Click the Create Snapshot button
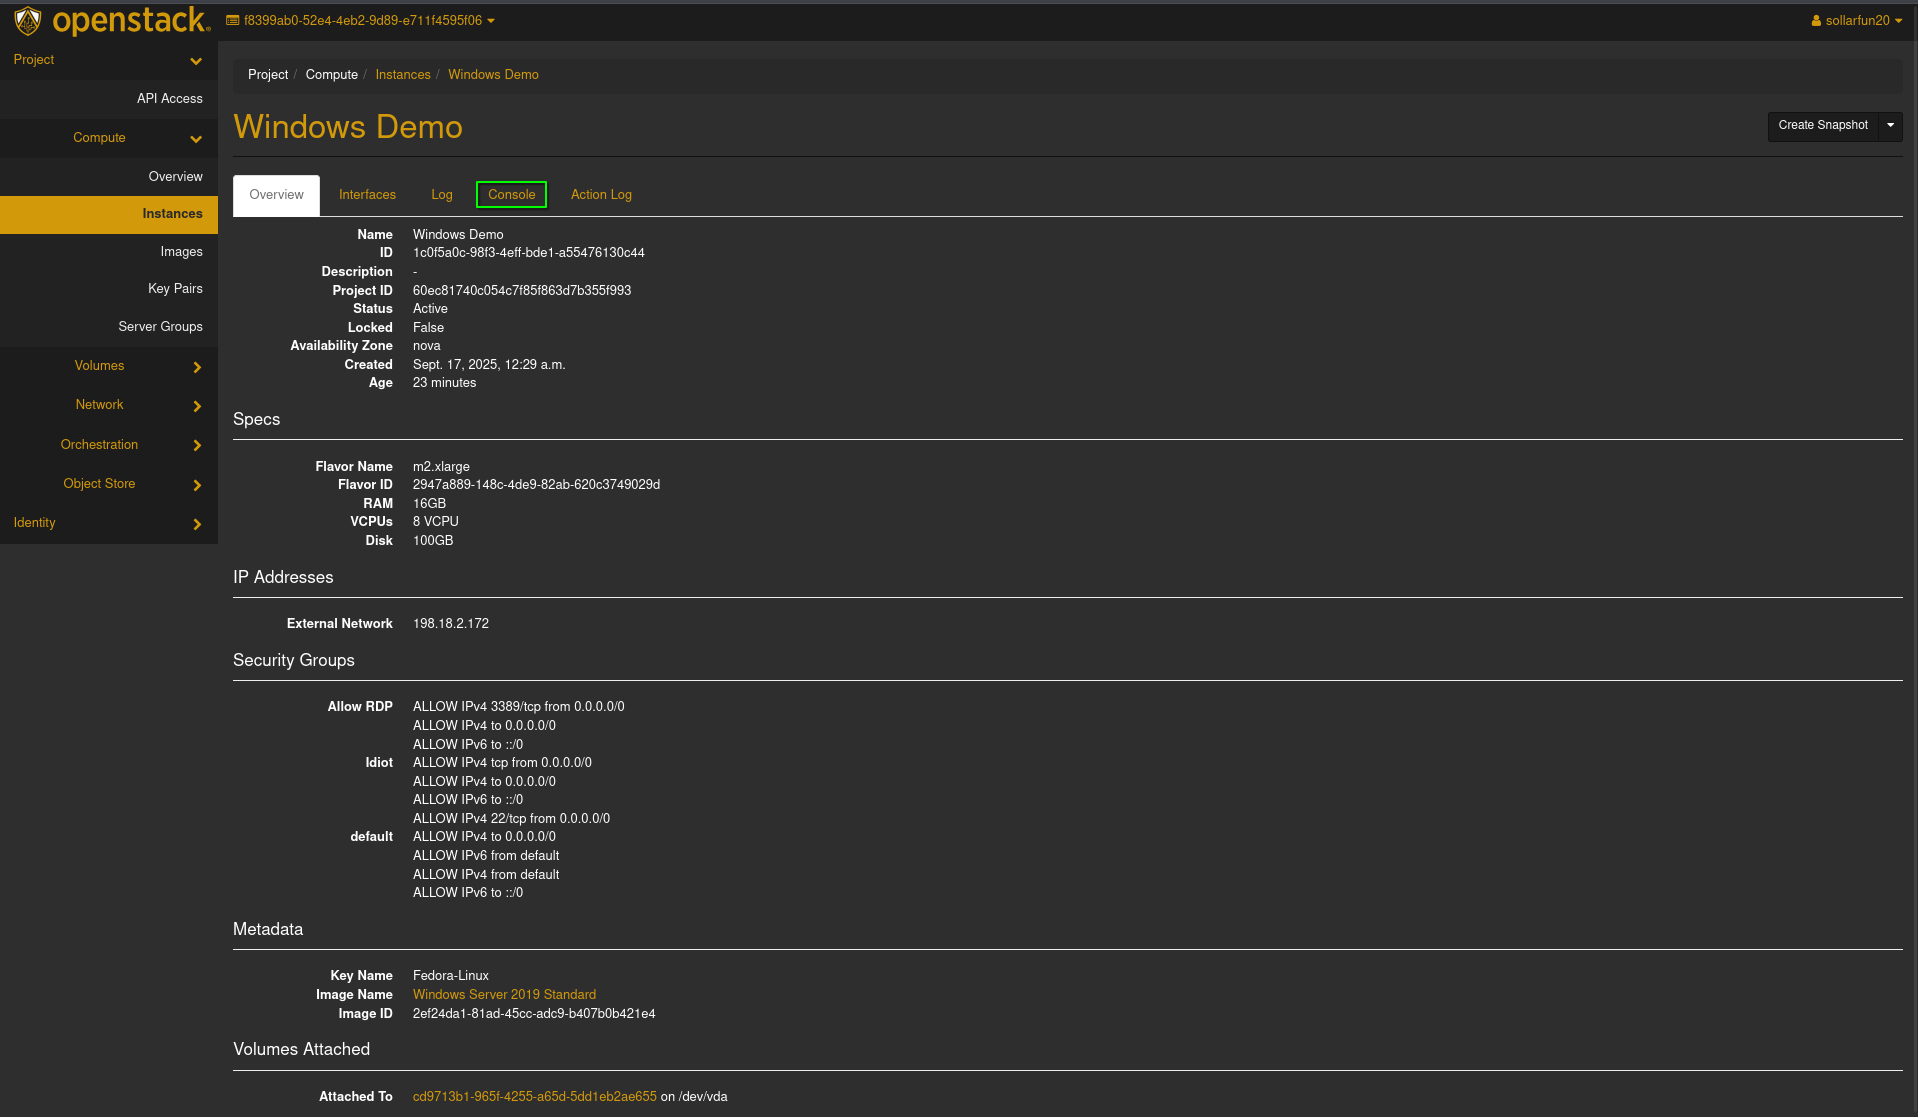The height and width of the screenshot is (1117, 1918). [1822, 125]
